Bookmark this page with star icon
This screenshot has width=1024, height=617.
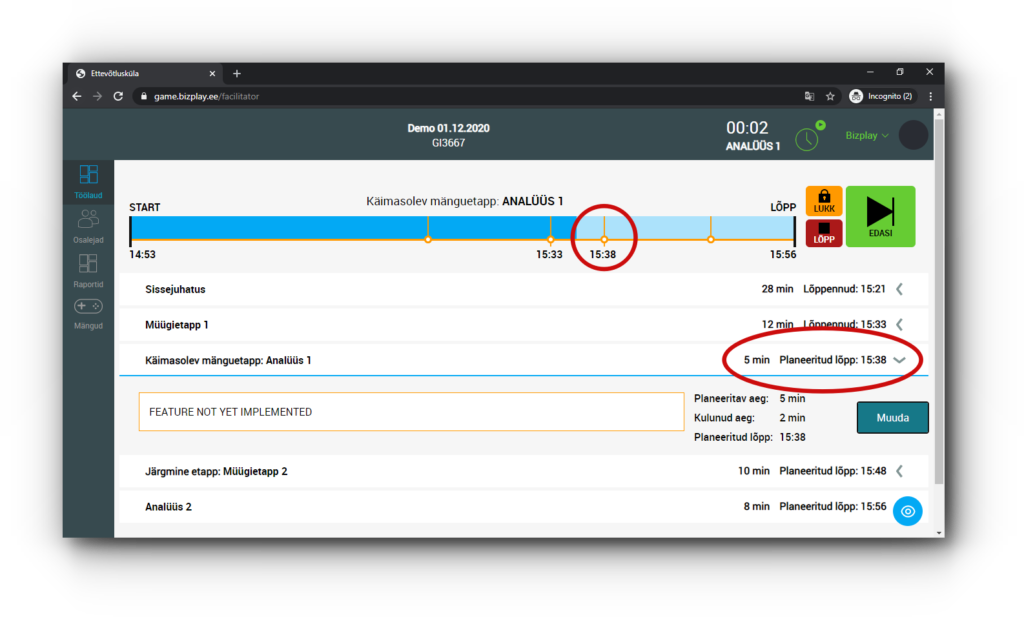(830, 96)
